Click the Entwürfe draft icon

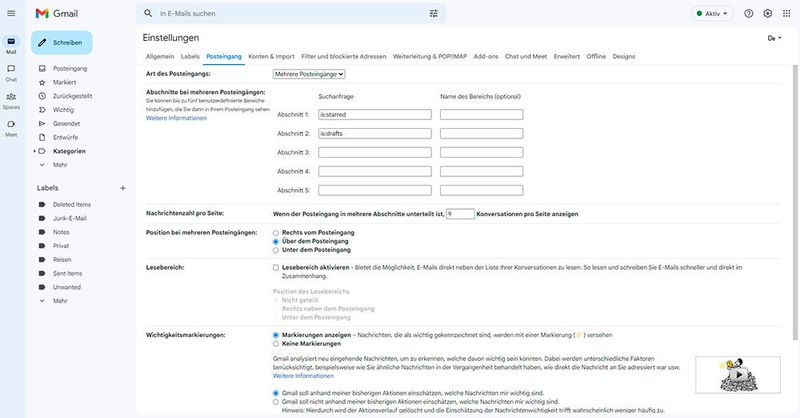[42, 137]
